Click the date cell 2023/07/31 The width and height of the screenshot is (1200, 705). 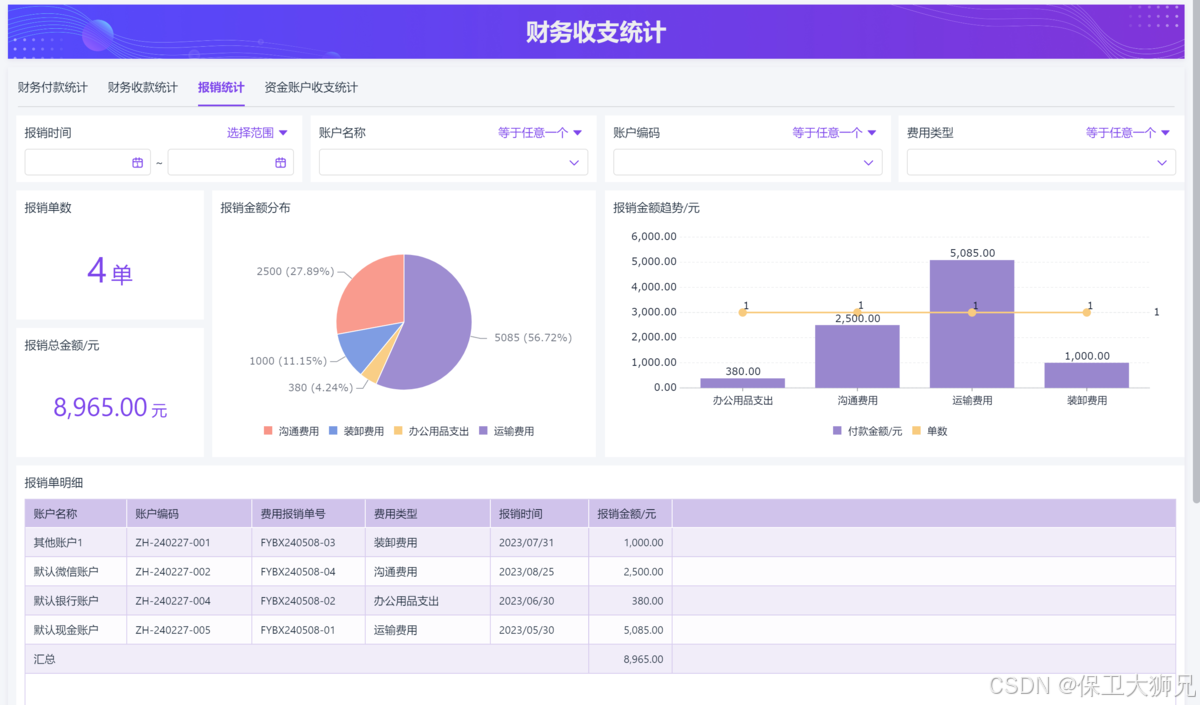coord(540,543)
